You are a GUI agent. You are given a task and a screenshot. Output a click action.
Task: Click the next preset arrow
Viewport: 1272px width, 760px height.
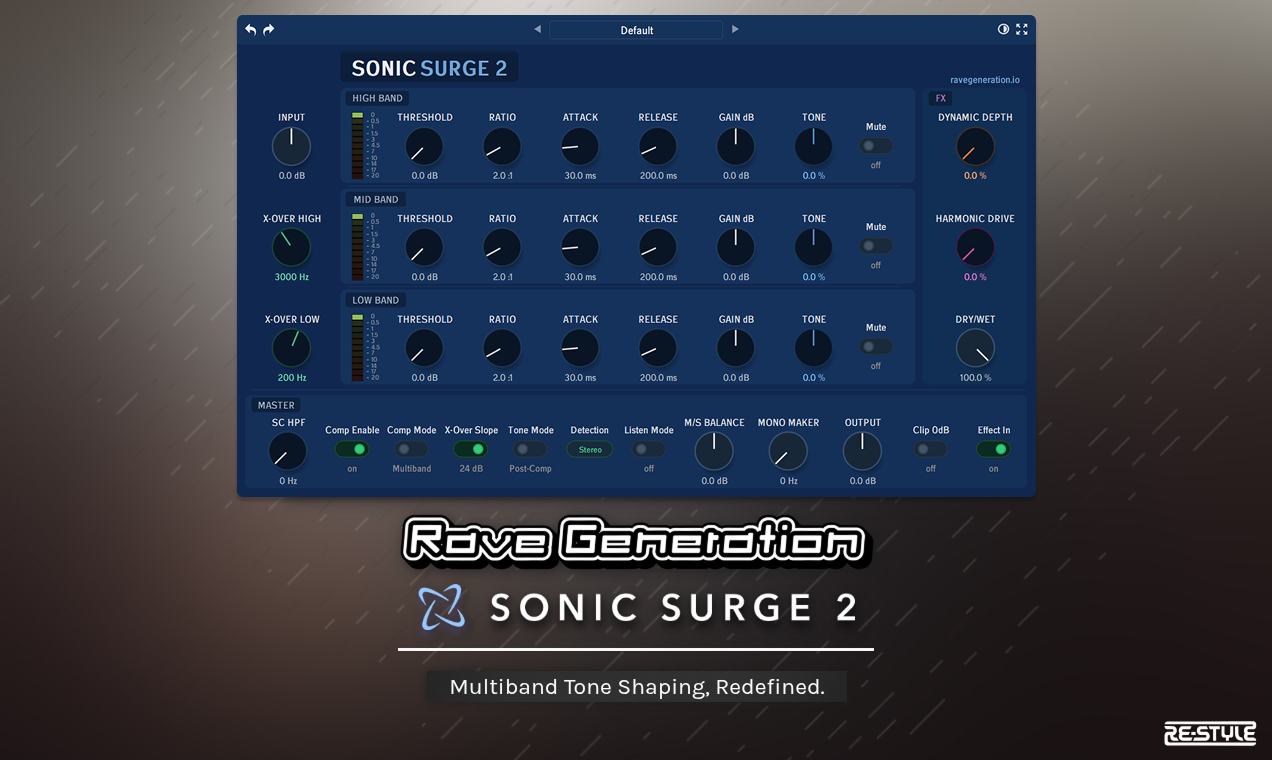tap(735, 29)
